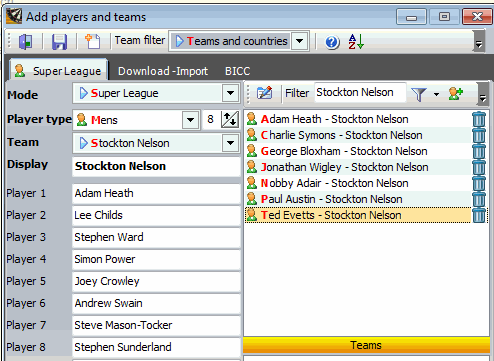Click the add player green icon
This screenshot has width=494, height=361.
tap(456, 94)
